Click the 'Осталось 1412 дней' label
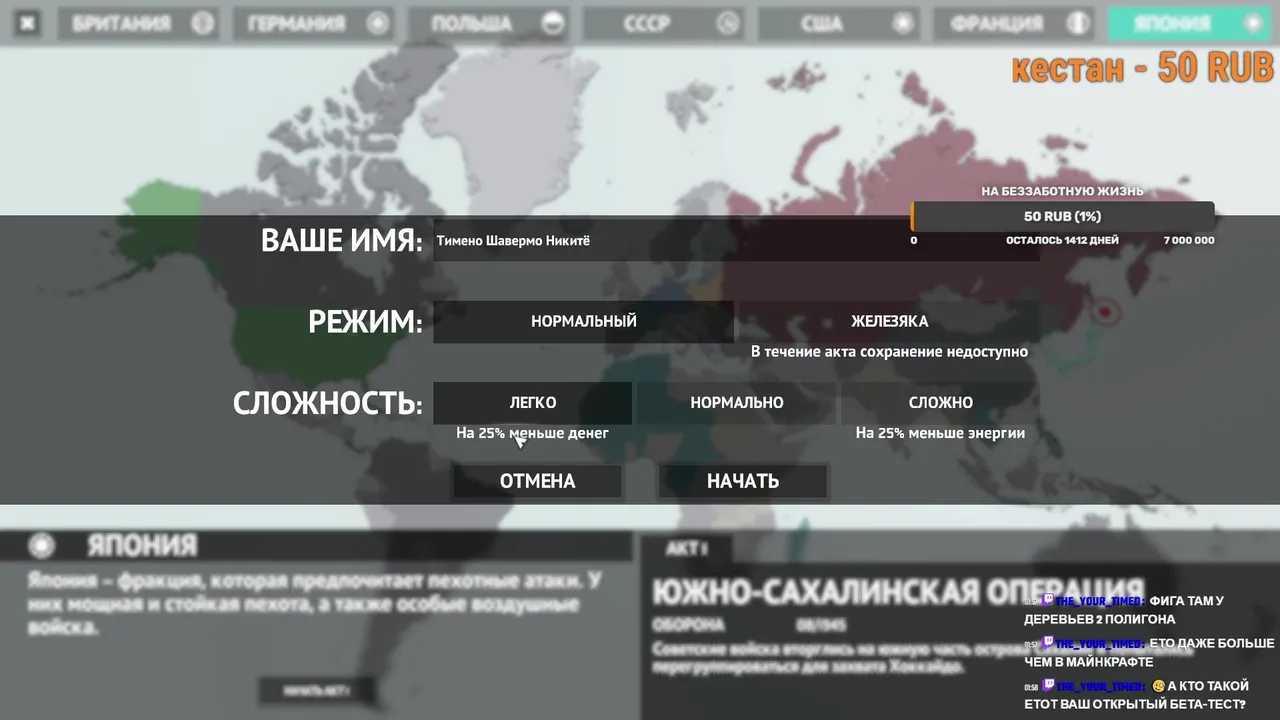 pyautogui.click(x=1062, y=240)
